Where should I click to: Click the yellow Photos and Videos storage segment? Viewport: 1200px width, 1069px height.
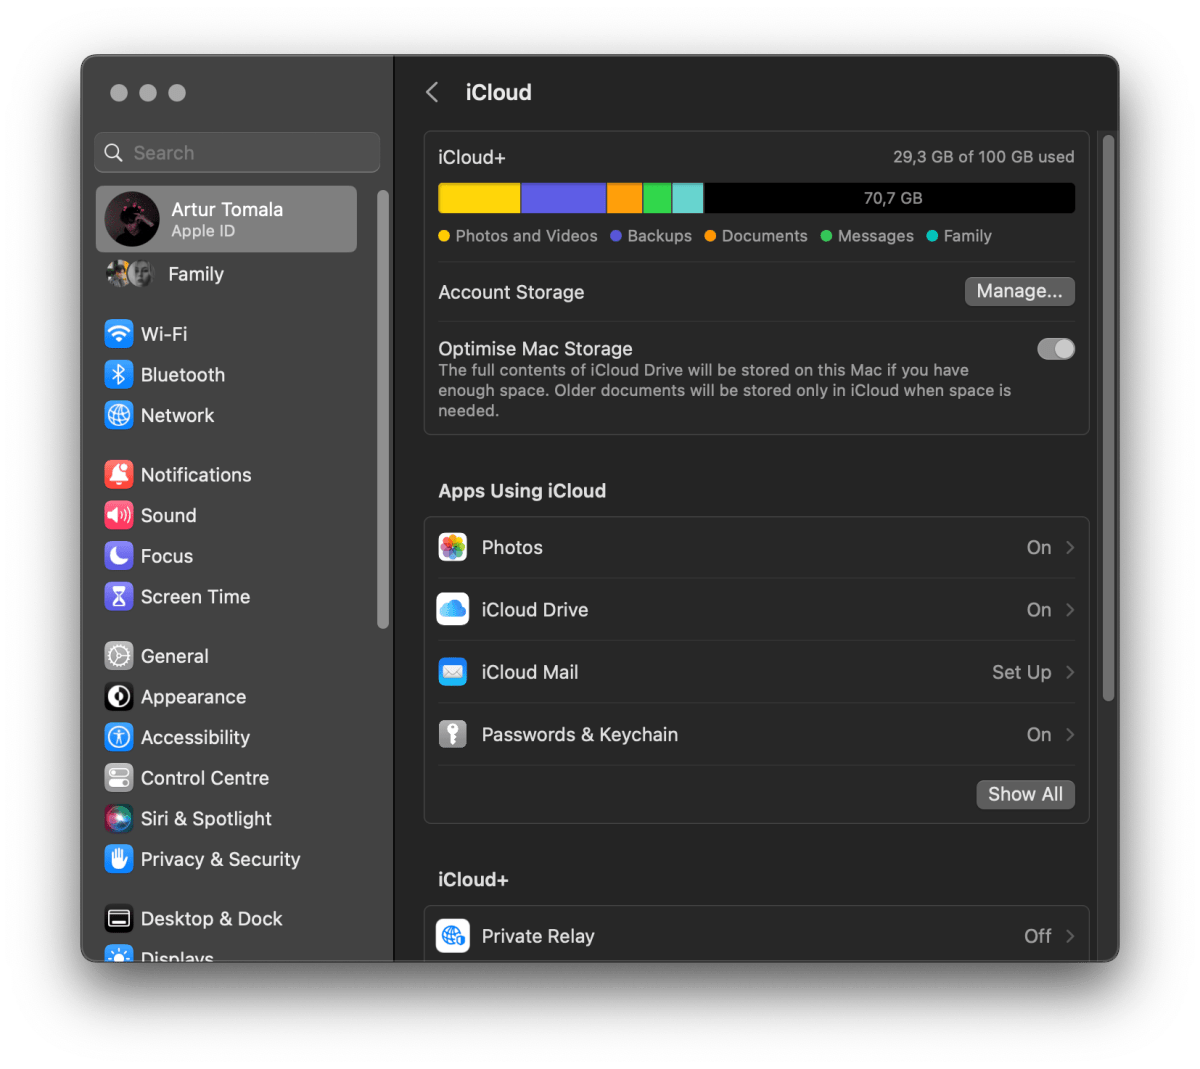(479, 198)
